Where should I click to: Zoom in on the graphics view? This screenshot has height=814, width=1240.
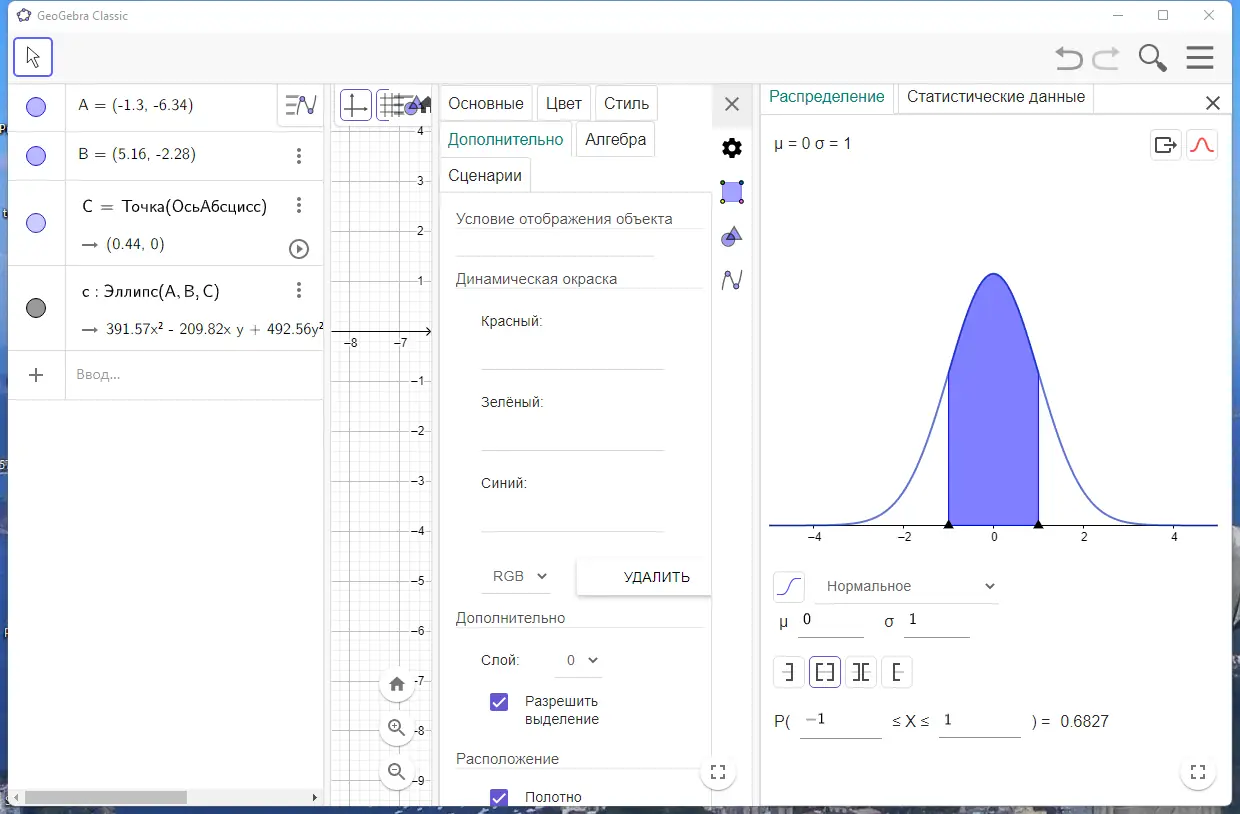click(397, 728)
